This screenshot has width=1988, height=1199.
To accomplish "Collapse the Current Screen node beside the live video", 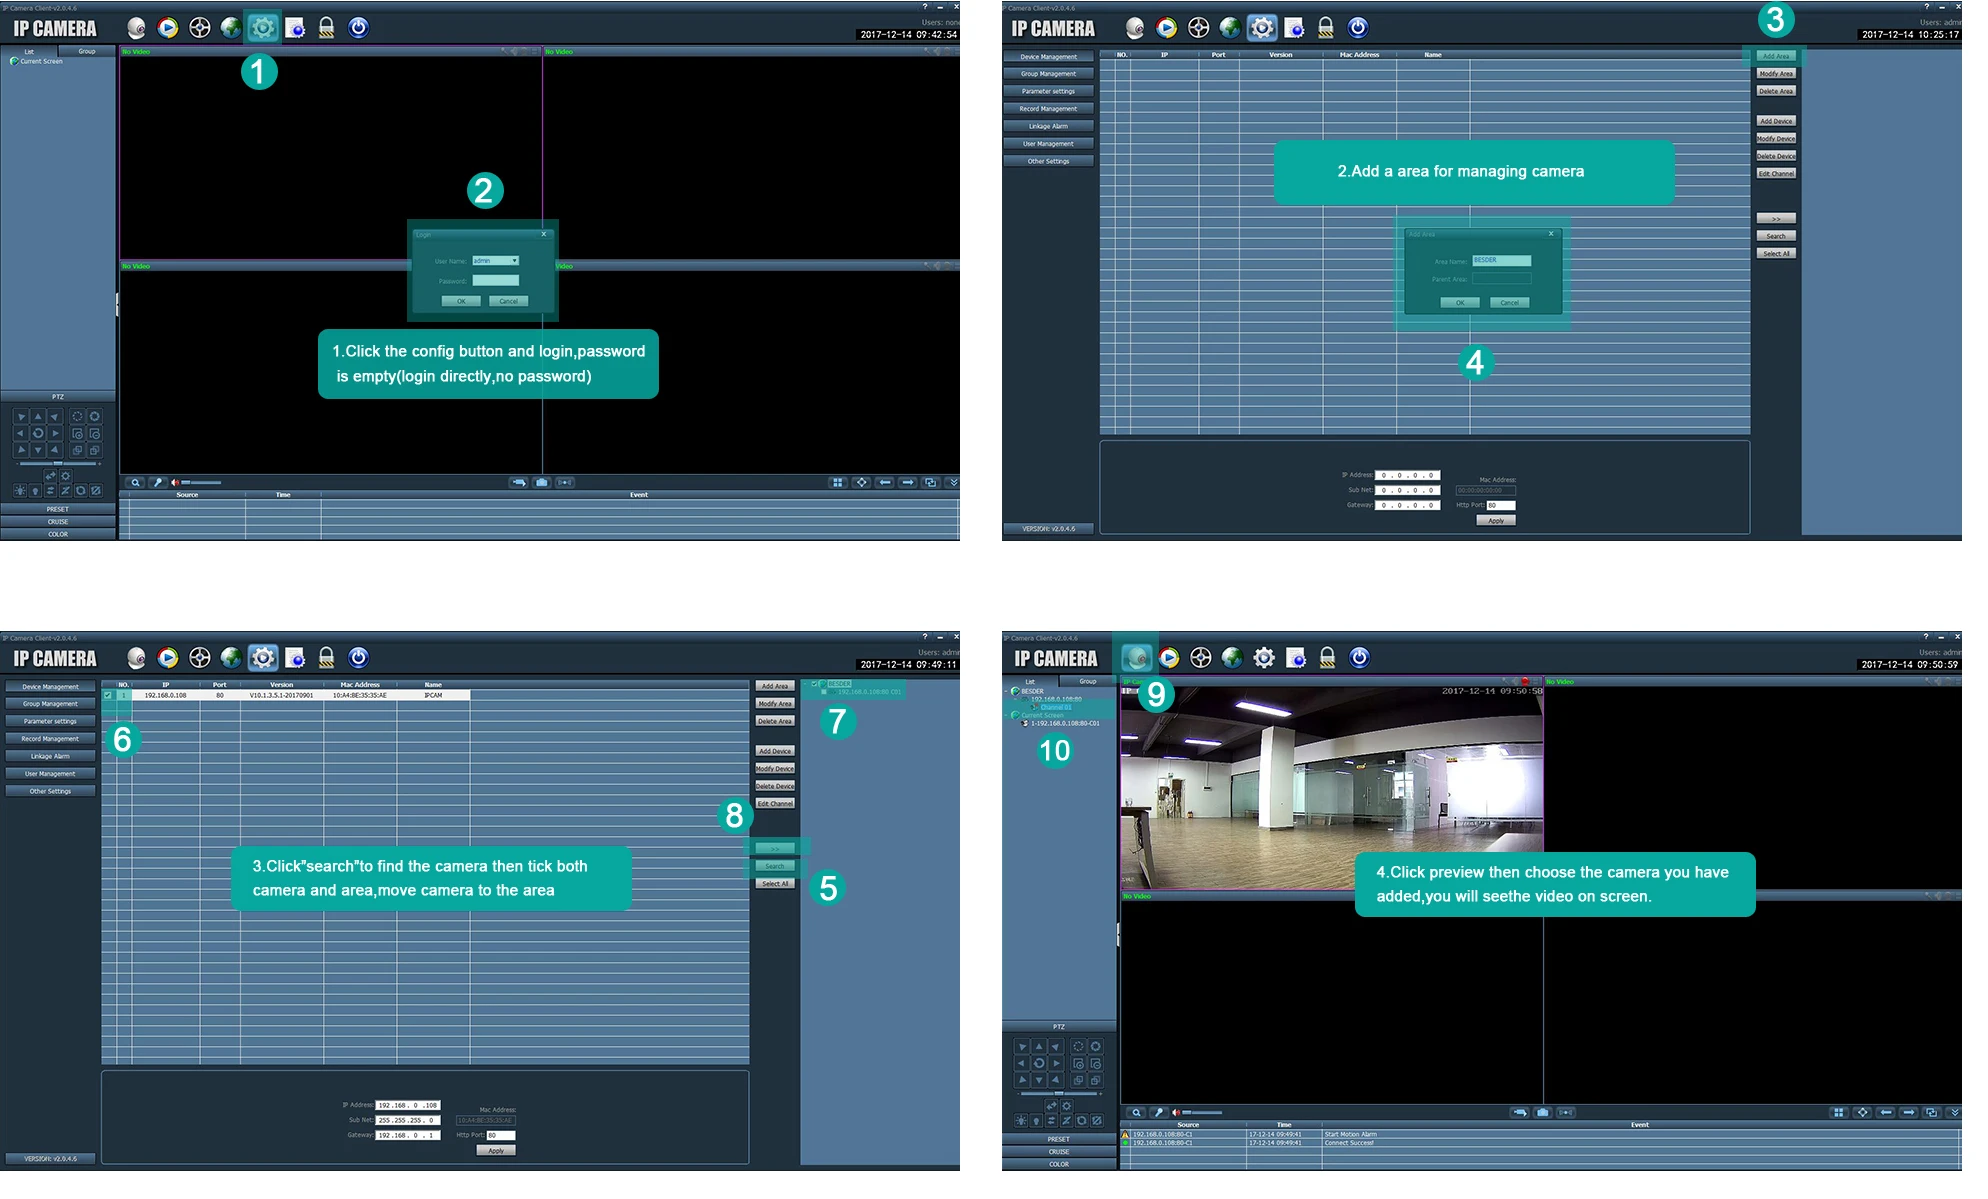I will coord(1007,715).
